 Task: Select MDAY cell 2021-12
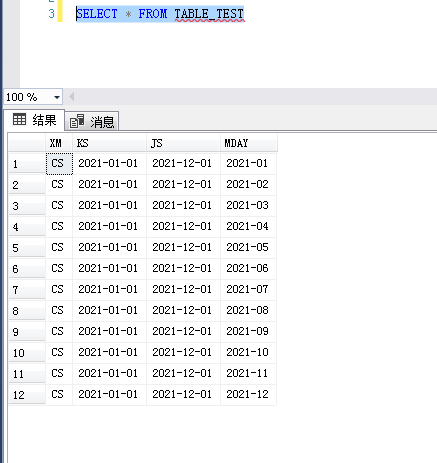pos(248,394)
